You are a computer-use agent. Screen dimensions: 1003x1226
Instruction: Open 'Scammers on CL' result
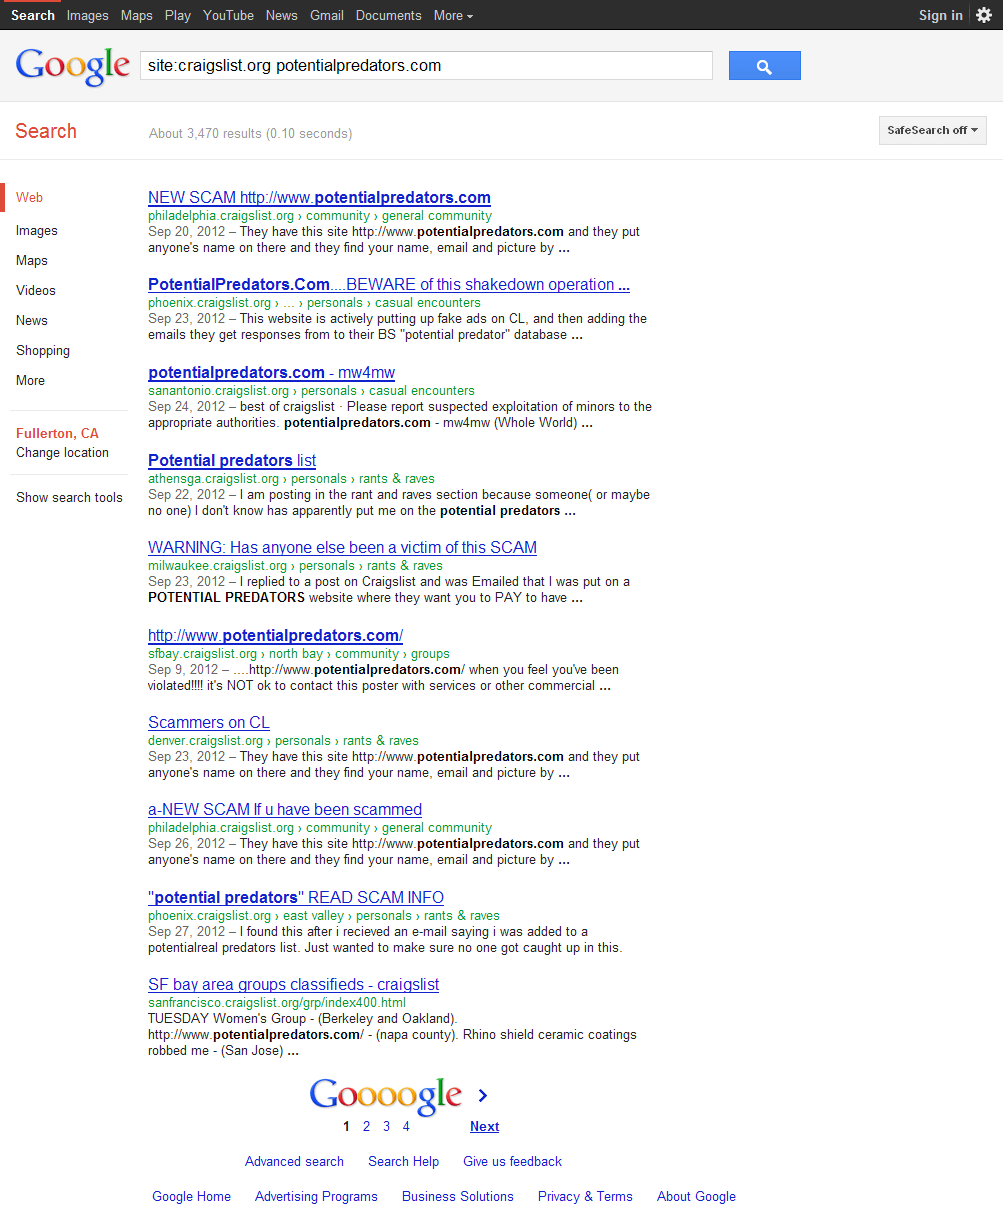point(209,722)
